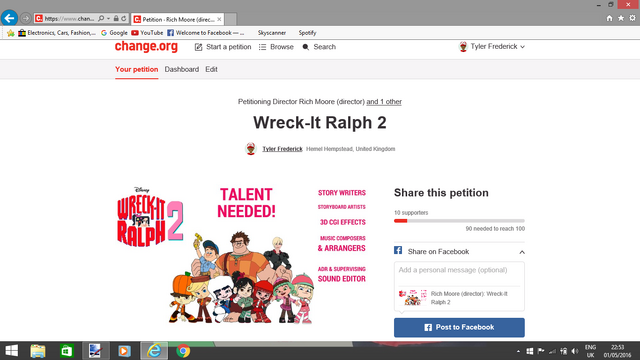Click the browser forward arrow button
This screenshot has width=640, height=360.
pos(25,18)
